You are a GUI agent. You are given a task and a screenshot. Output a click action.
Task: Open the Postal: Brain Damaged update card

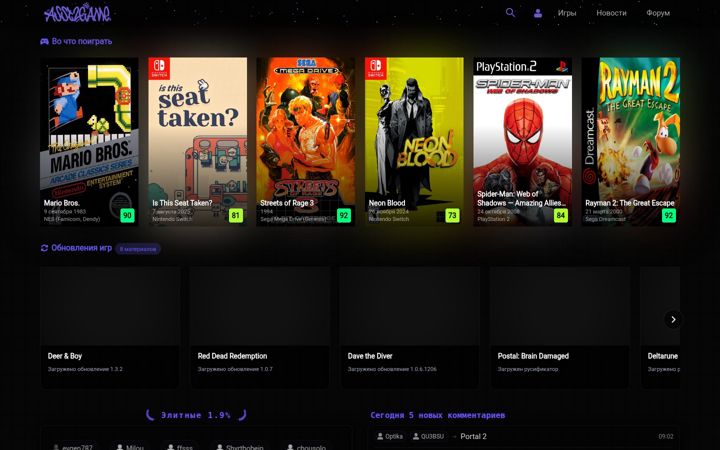(560, 327)
